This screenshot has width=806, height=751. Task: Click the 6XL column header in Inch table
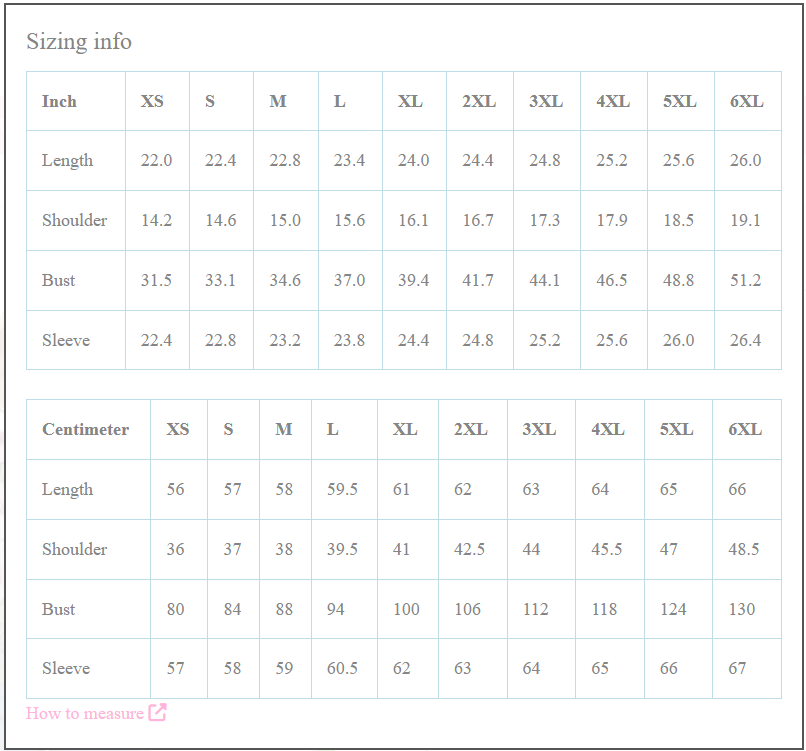[746, 101]
